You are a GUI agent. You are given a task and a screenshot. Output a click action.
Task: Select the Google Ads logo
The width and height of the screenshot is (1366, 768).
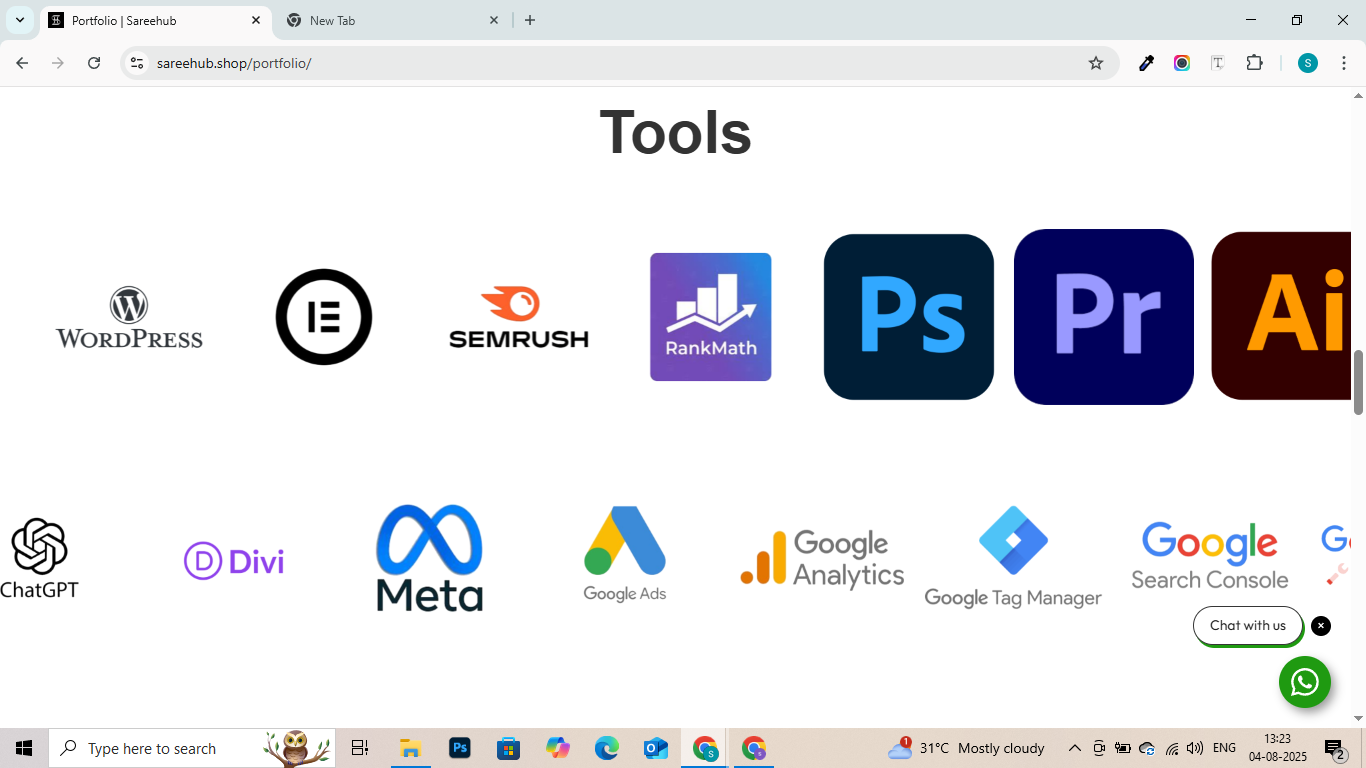(x=625, y=554)
